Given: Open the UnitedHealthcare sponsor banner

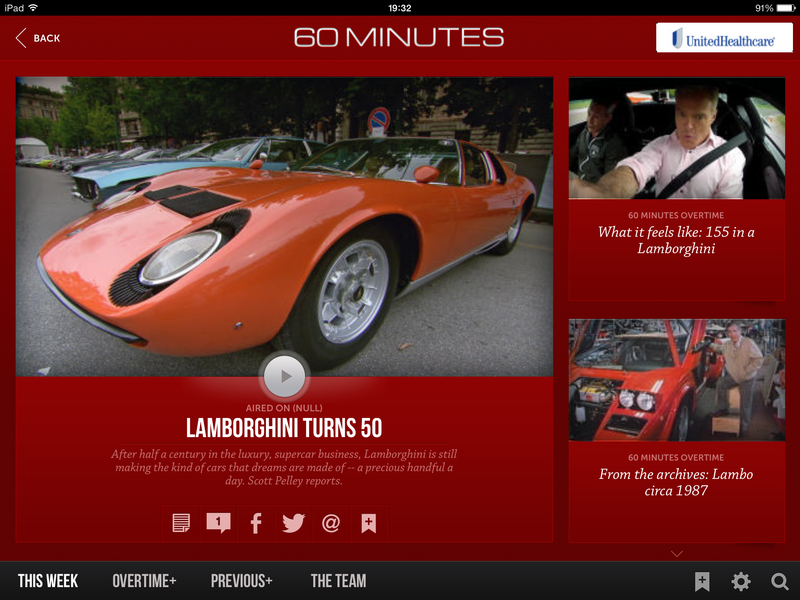Looking at the screenshot, I should click(724, 38).
